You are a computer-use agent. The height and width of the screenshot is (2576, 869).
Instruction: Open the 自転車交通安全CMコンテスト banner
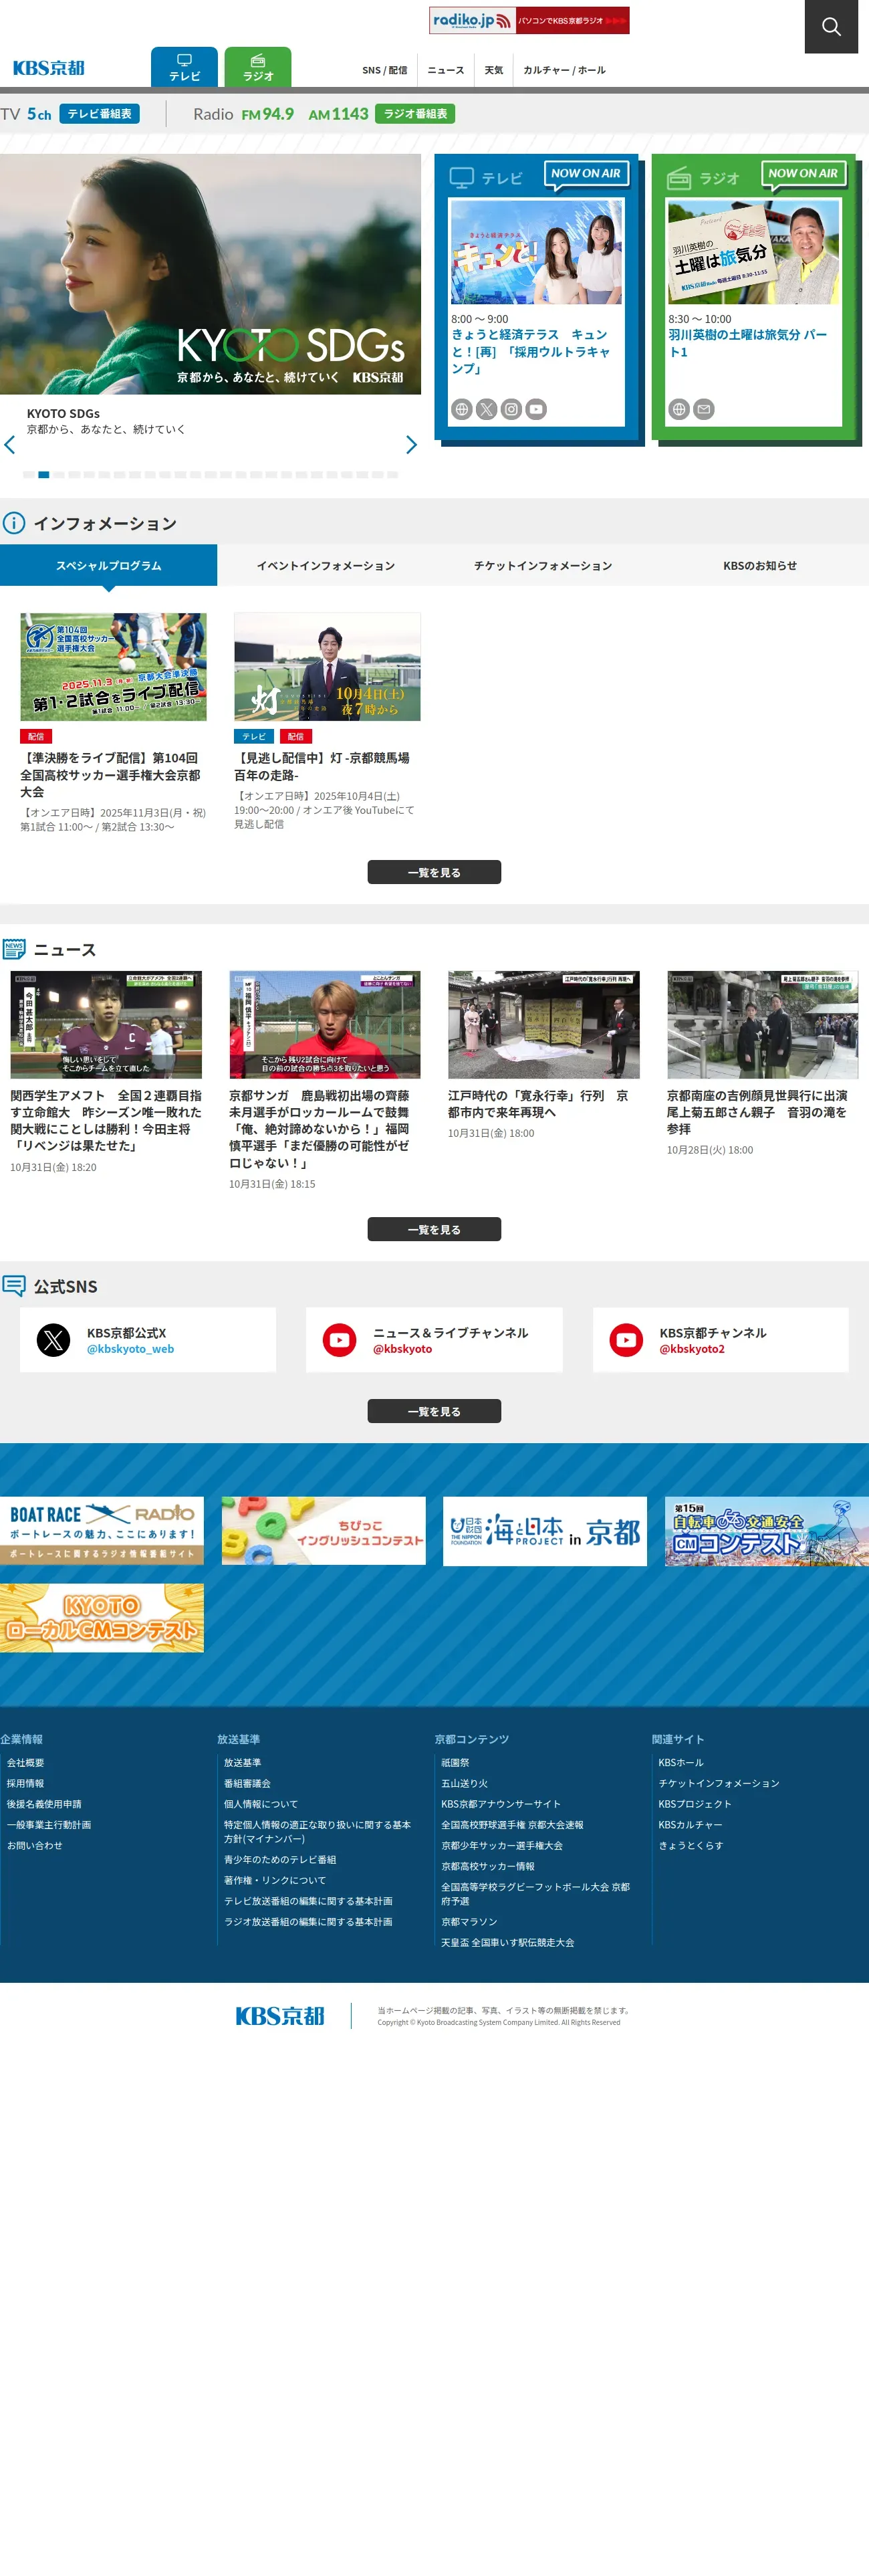click(x=767, y=1530)
